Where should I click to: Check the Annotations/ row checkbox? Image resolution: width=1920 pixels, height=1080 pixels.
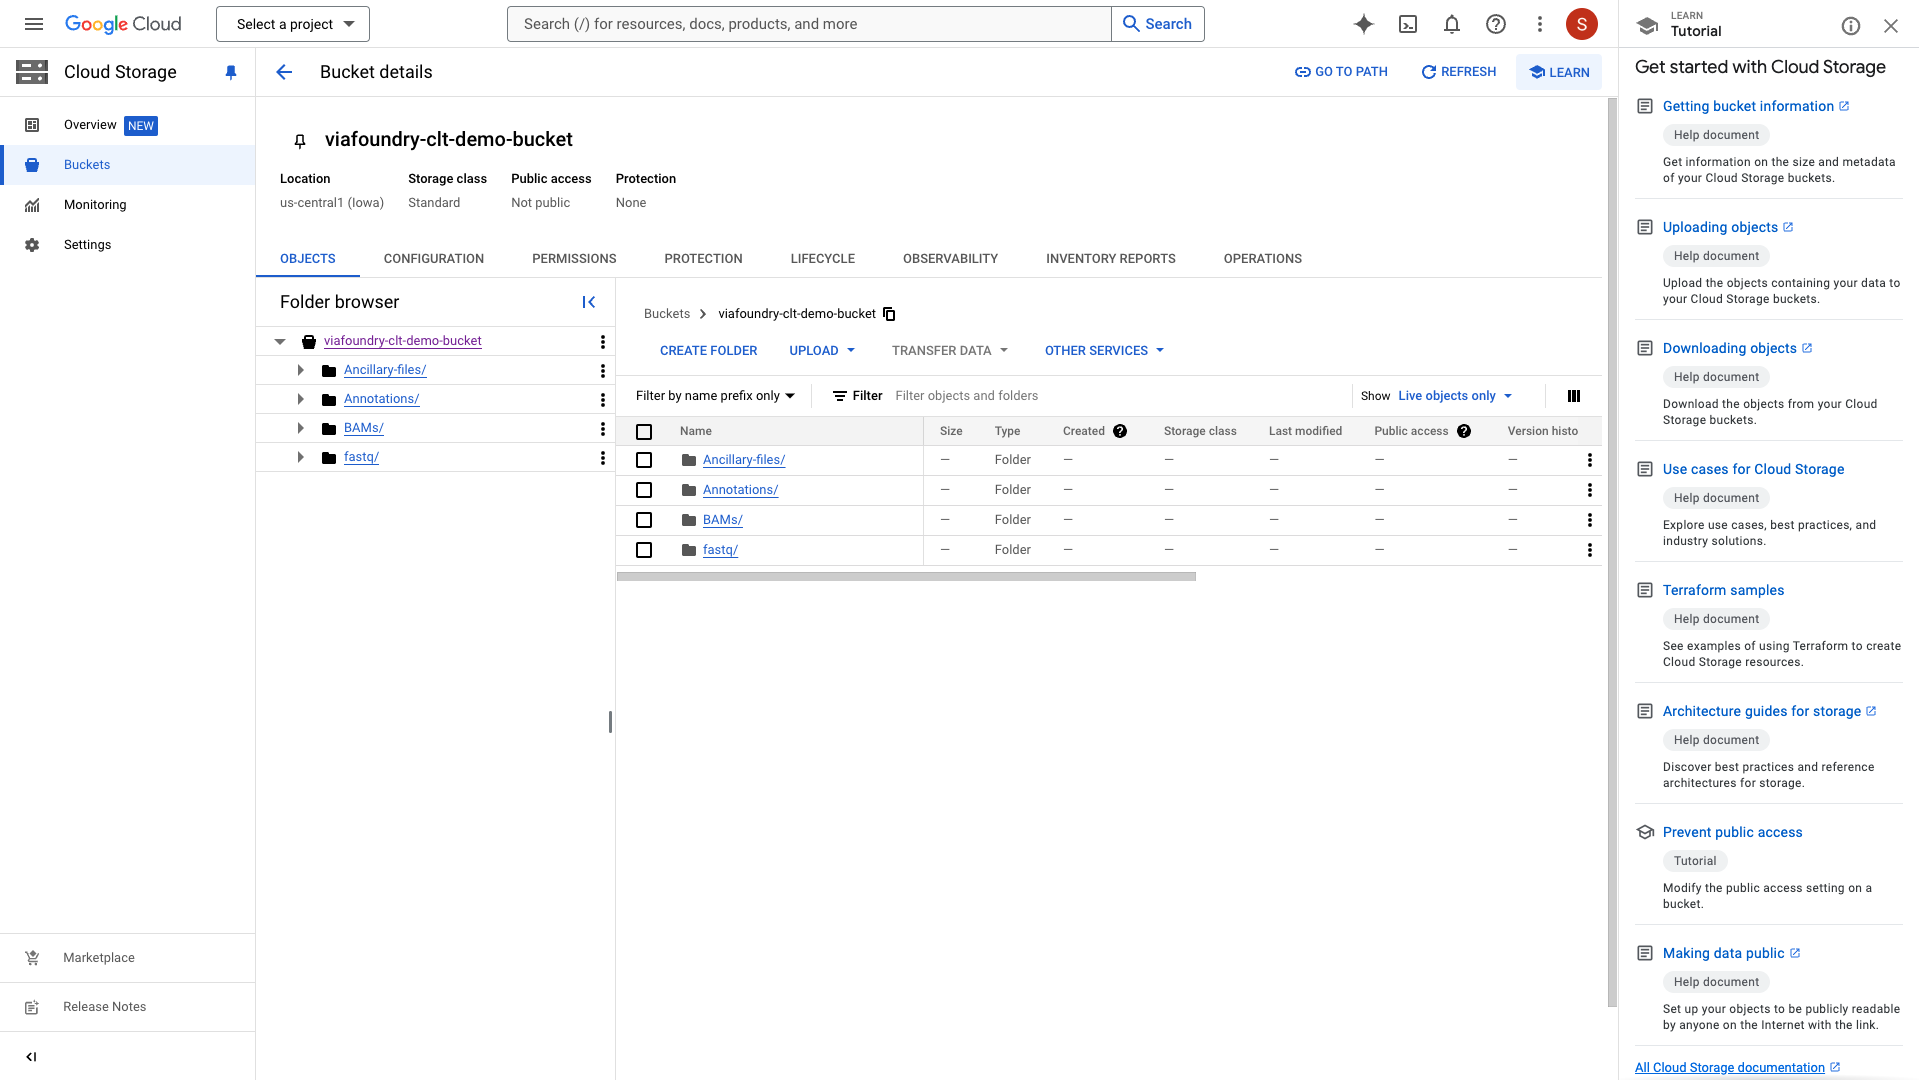point(644,490)
